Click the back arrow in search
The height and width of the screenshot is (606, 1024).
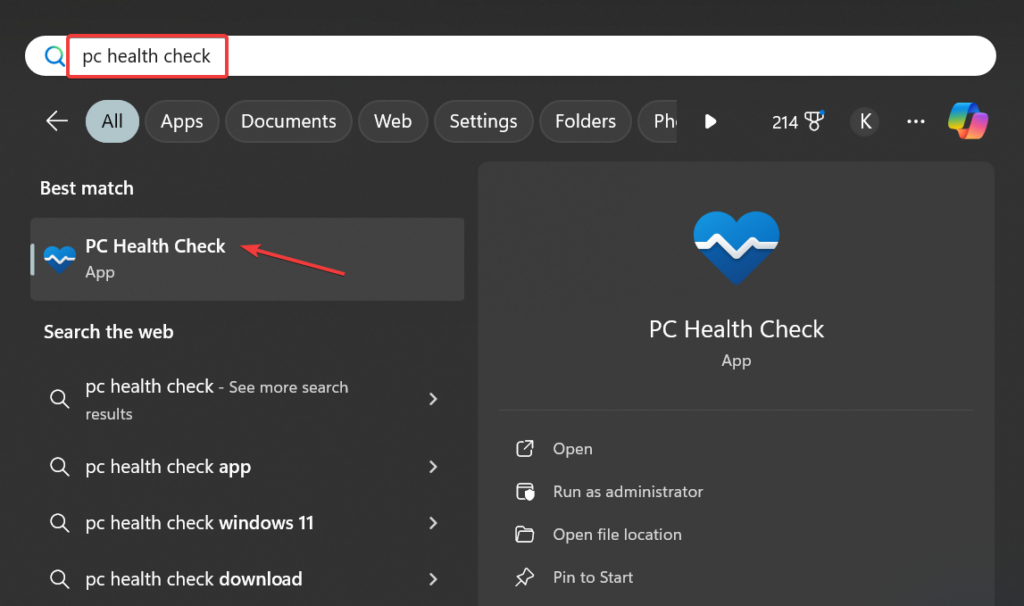click(57, 121)
